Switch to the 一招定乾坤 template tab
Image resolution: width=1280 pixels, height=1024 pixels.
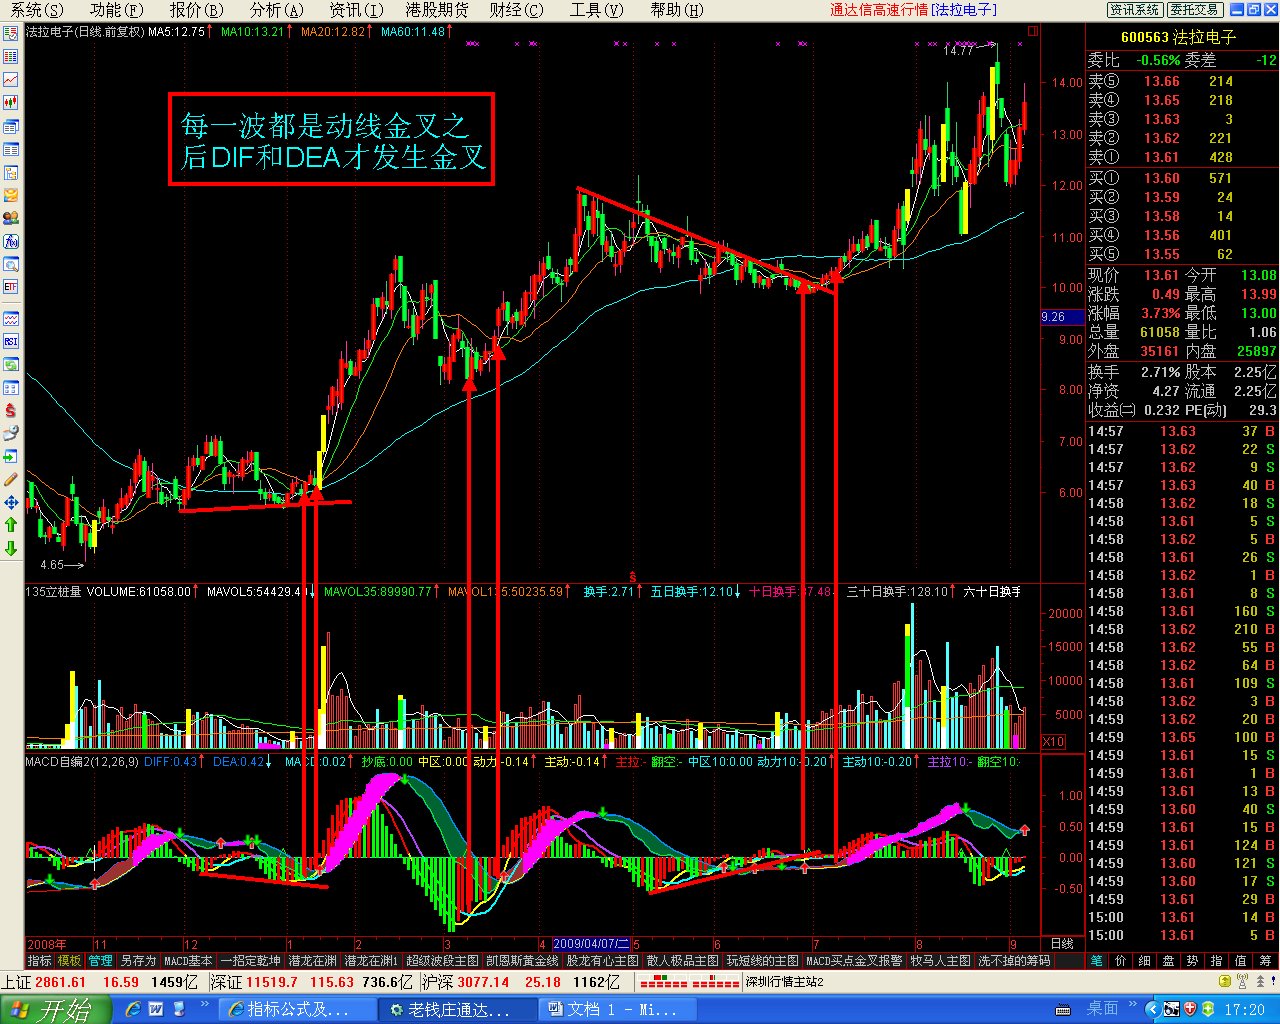click(251, 961)
